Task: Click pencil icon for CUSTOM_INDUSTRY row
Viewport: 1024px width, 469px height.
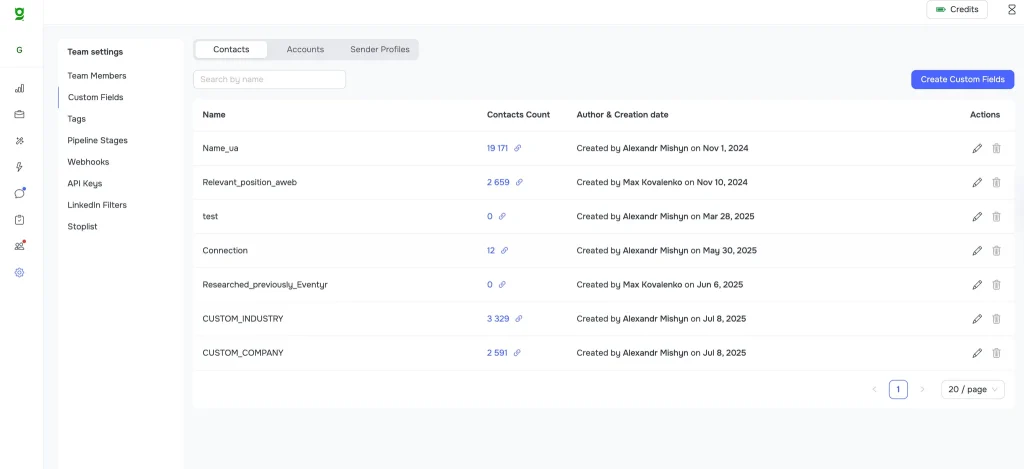Action: 977,319
